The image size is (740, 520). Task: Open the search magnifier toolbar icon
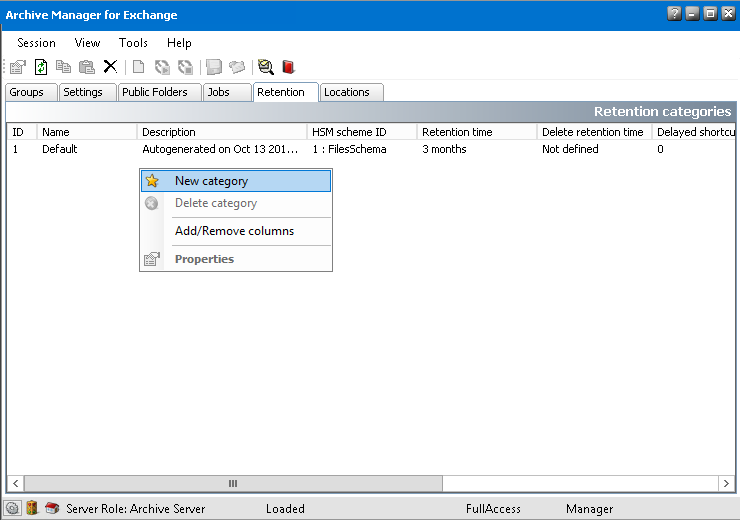(265, 67)
